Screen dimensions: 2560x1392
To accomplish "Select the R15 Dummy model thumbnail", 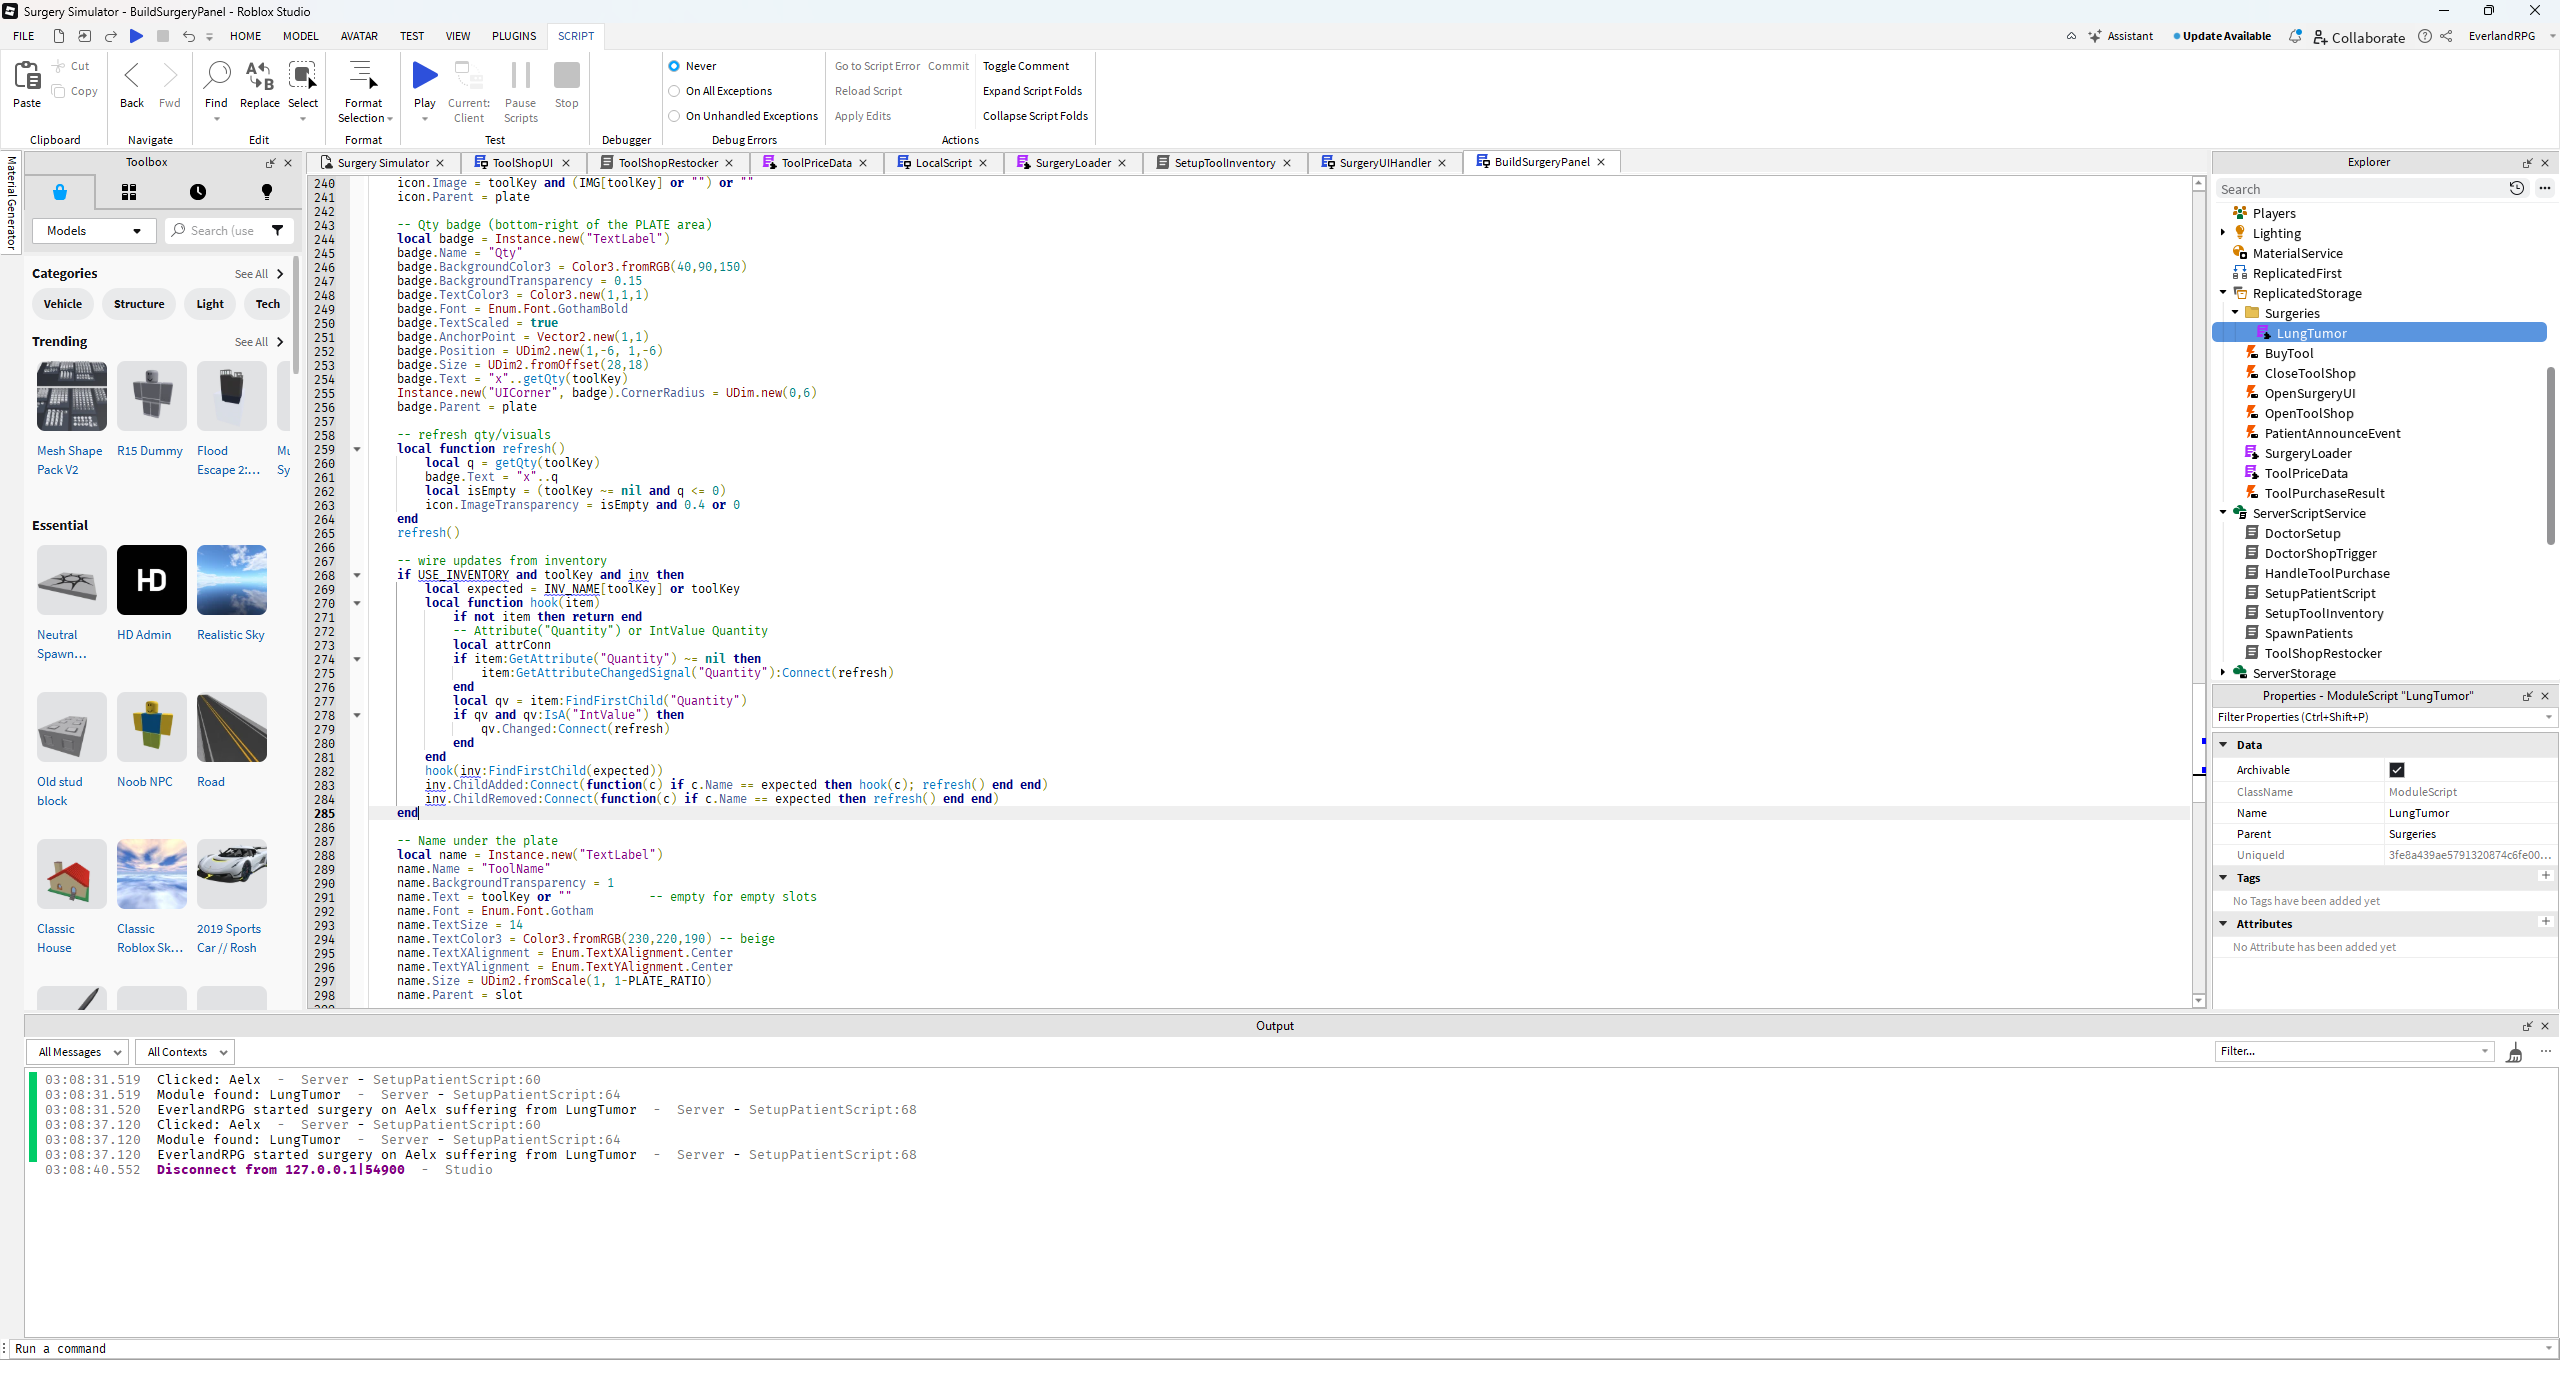I will (x=152, y=396).
